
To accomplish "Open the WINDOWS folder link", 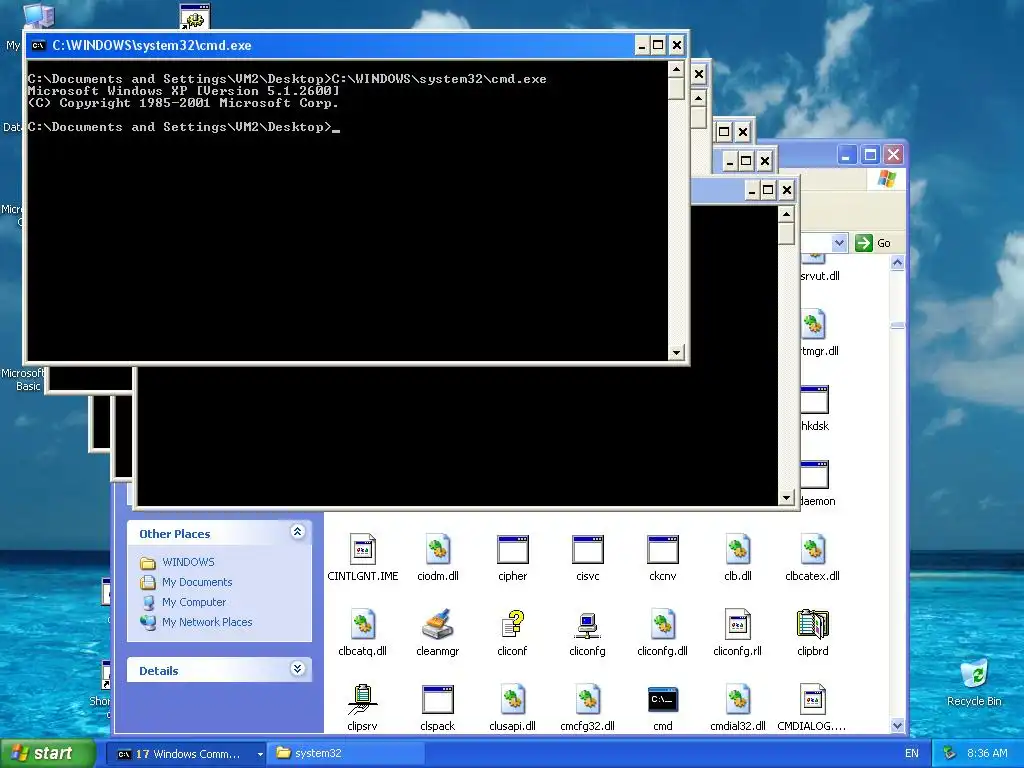I will click(188, 562).
